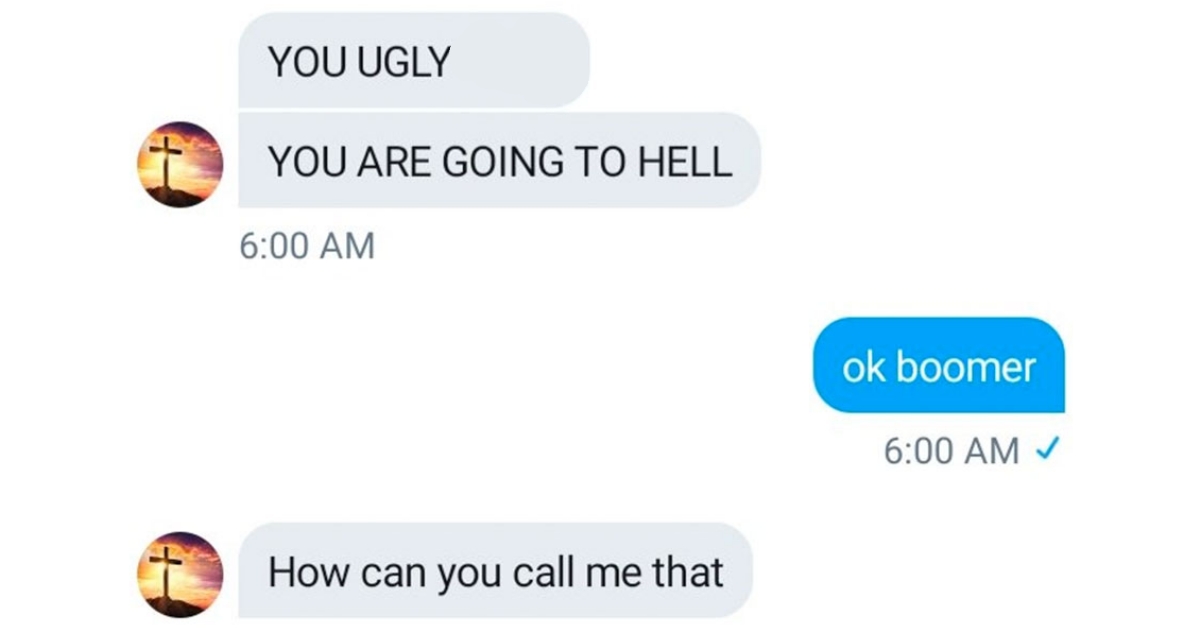Select the "How can you call me that" bubble

click(x=495, y=570)
